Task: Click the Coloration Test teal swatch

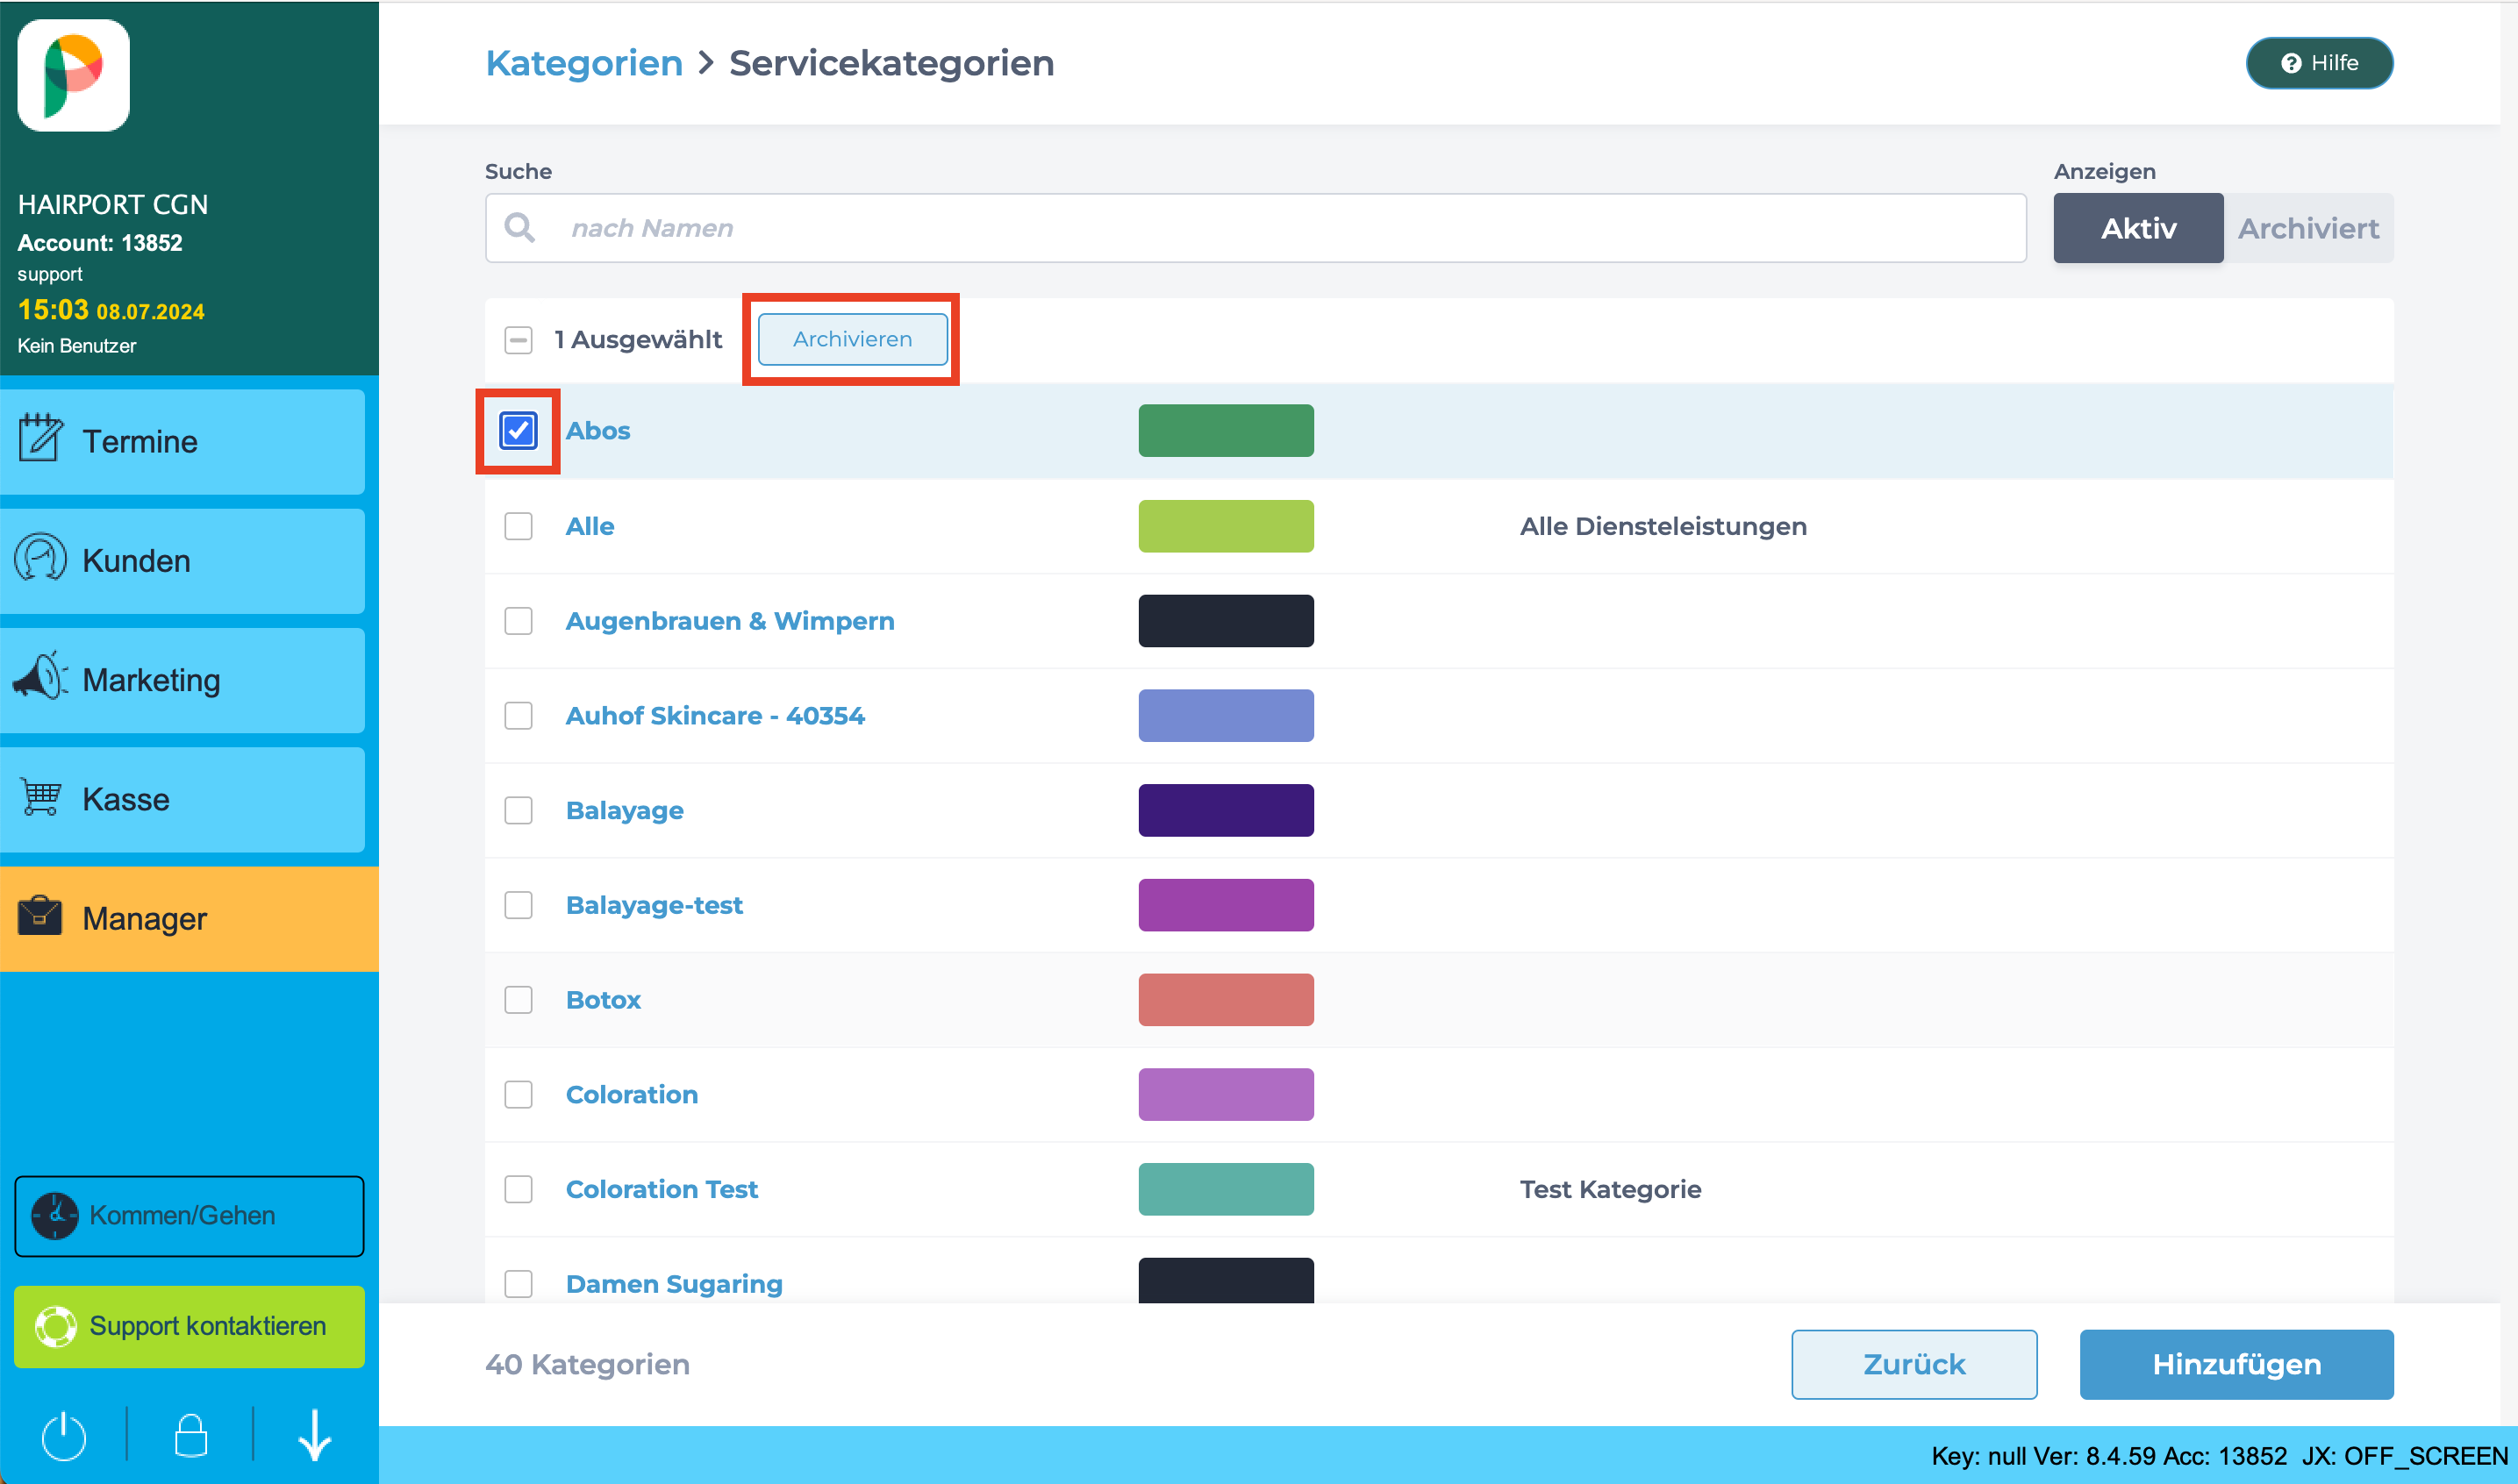Action: pos(1226,1189)
